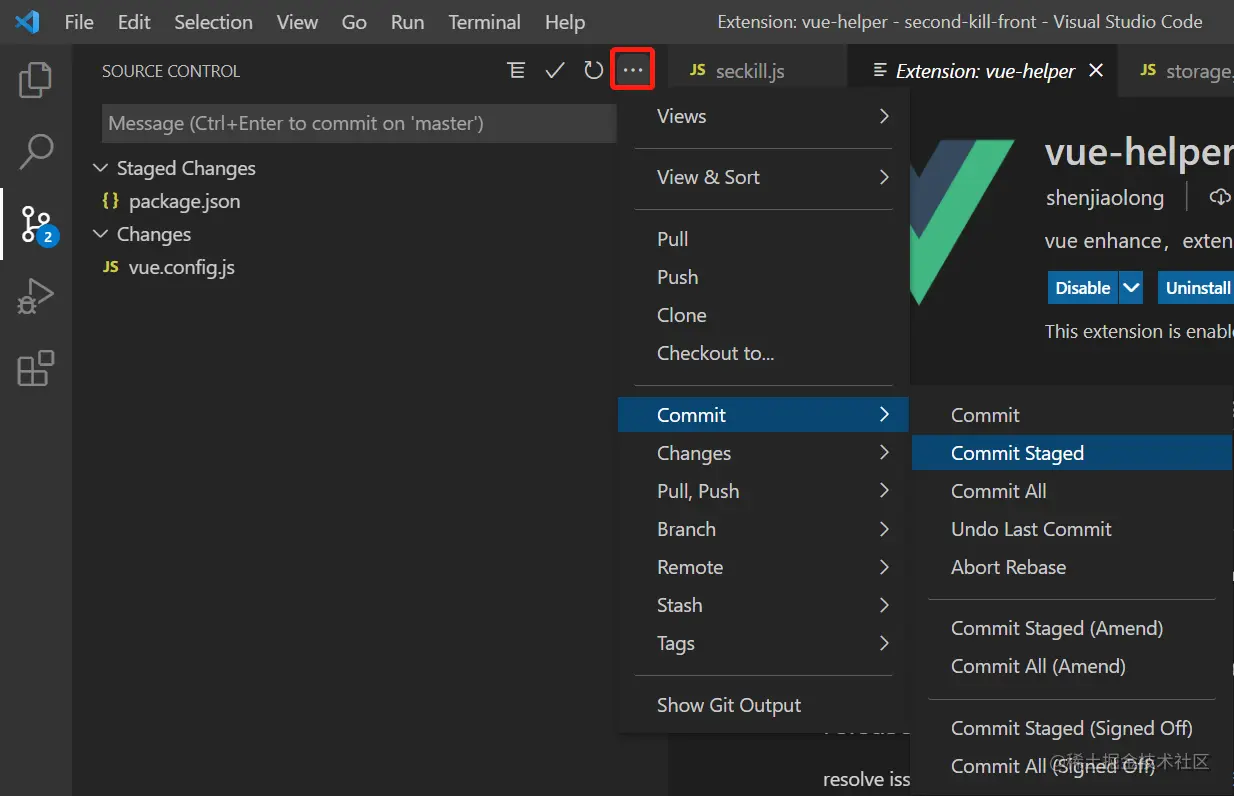Image resolution: width=1234 pixels, height=796 pixels.
Task: Switch to the storage.js tab
Action: tap(1177, 70)
